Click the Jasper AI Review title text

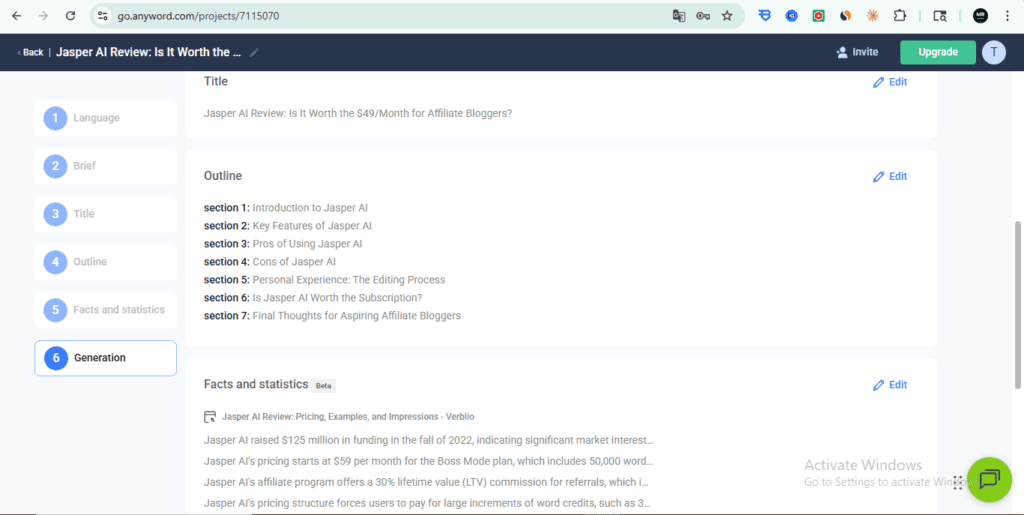358,114
